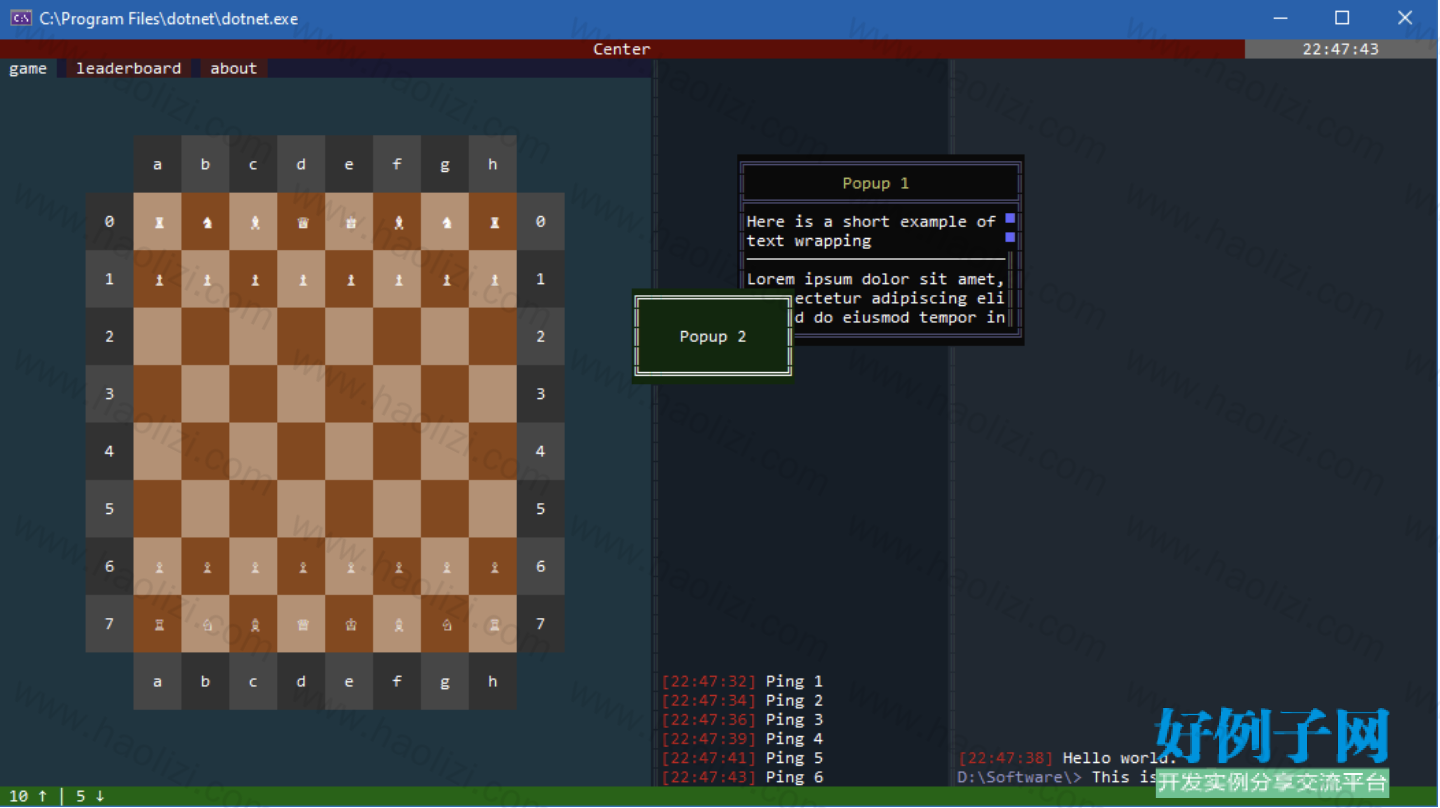Open the leaderboard tab
The width and height of the screenshot is (1440, 808).
(x=129, y=68)
